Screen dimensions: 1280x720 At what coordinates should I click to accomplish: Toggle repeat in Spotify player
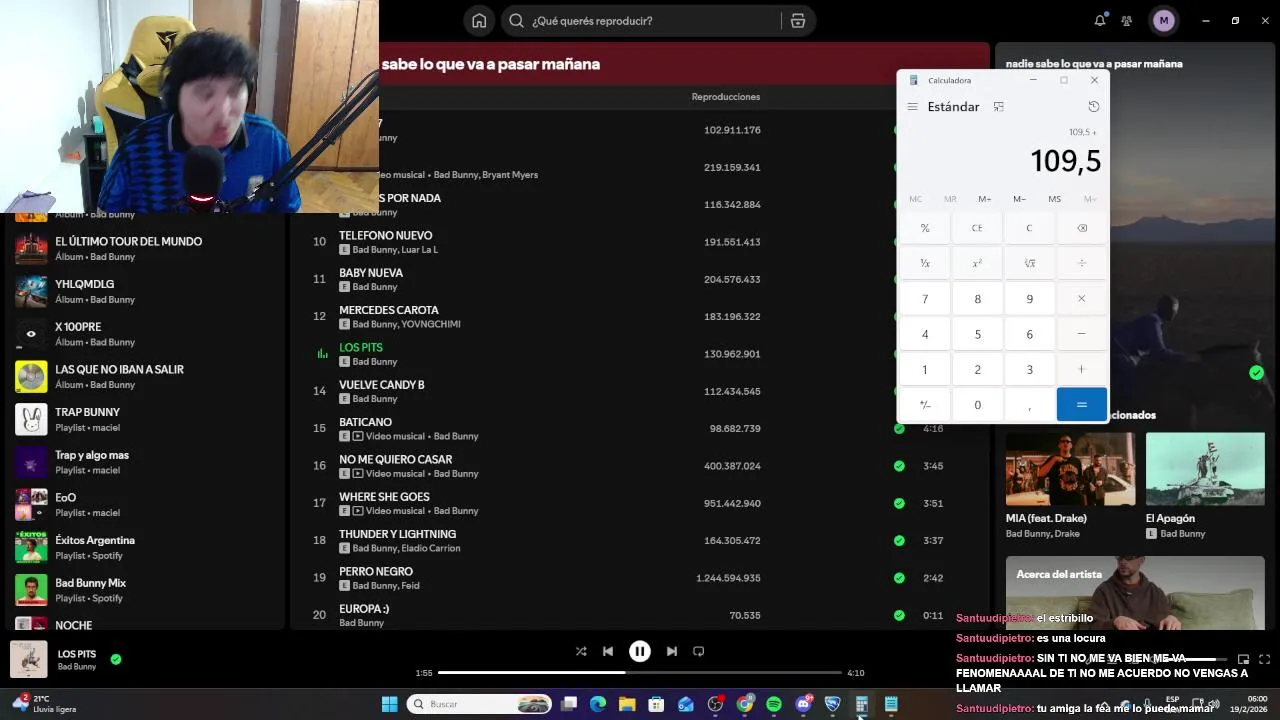coord(699,651)
